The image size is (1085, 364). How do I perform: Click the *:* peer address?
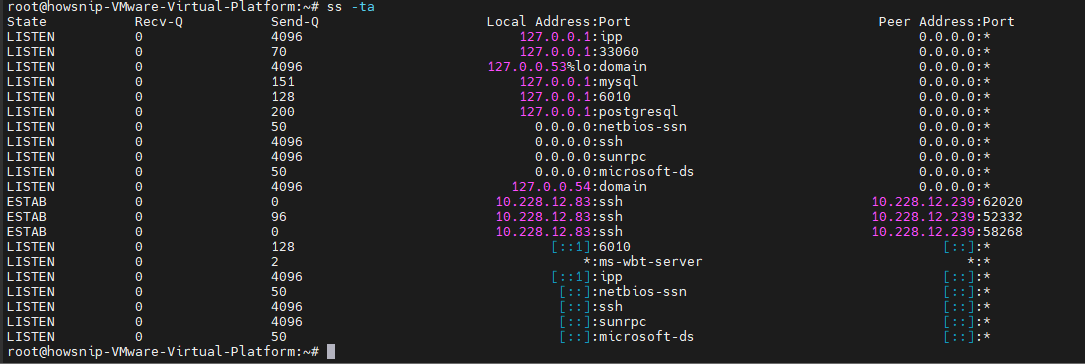pos(979,262)
